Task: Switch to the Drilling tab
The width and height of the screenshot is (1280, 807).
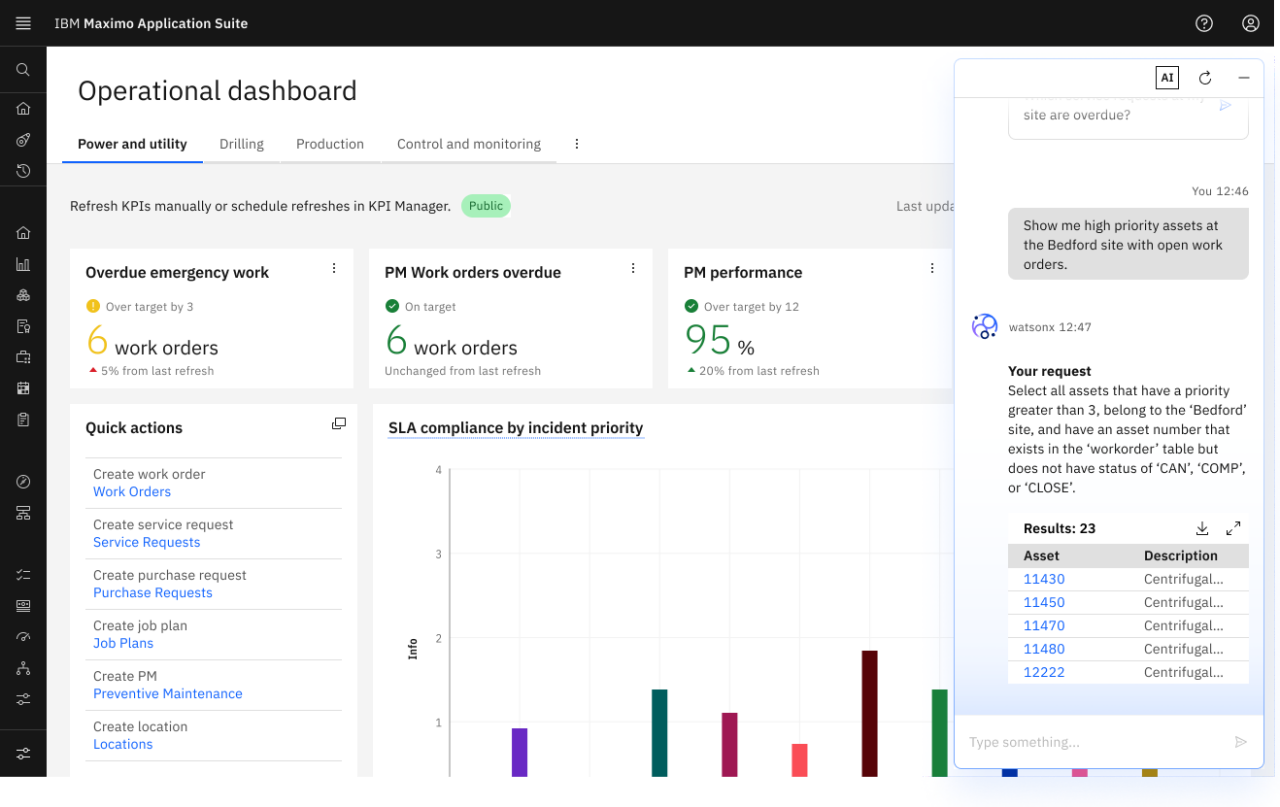Action: (242, 144)
